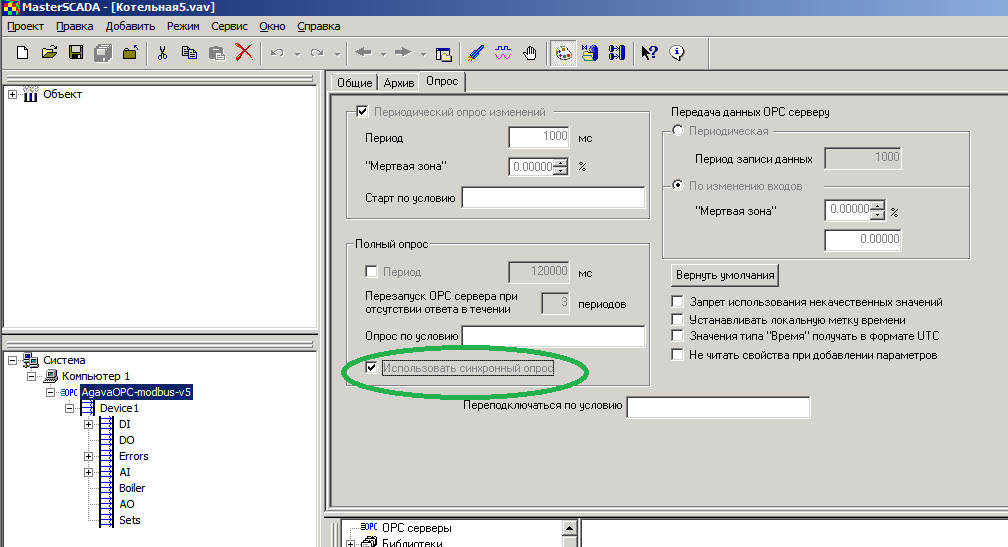Expand the AI group node
Screen dimensions: 1008x547
88,472
